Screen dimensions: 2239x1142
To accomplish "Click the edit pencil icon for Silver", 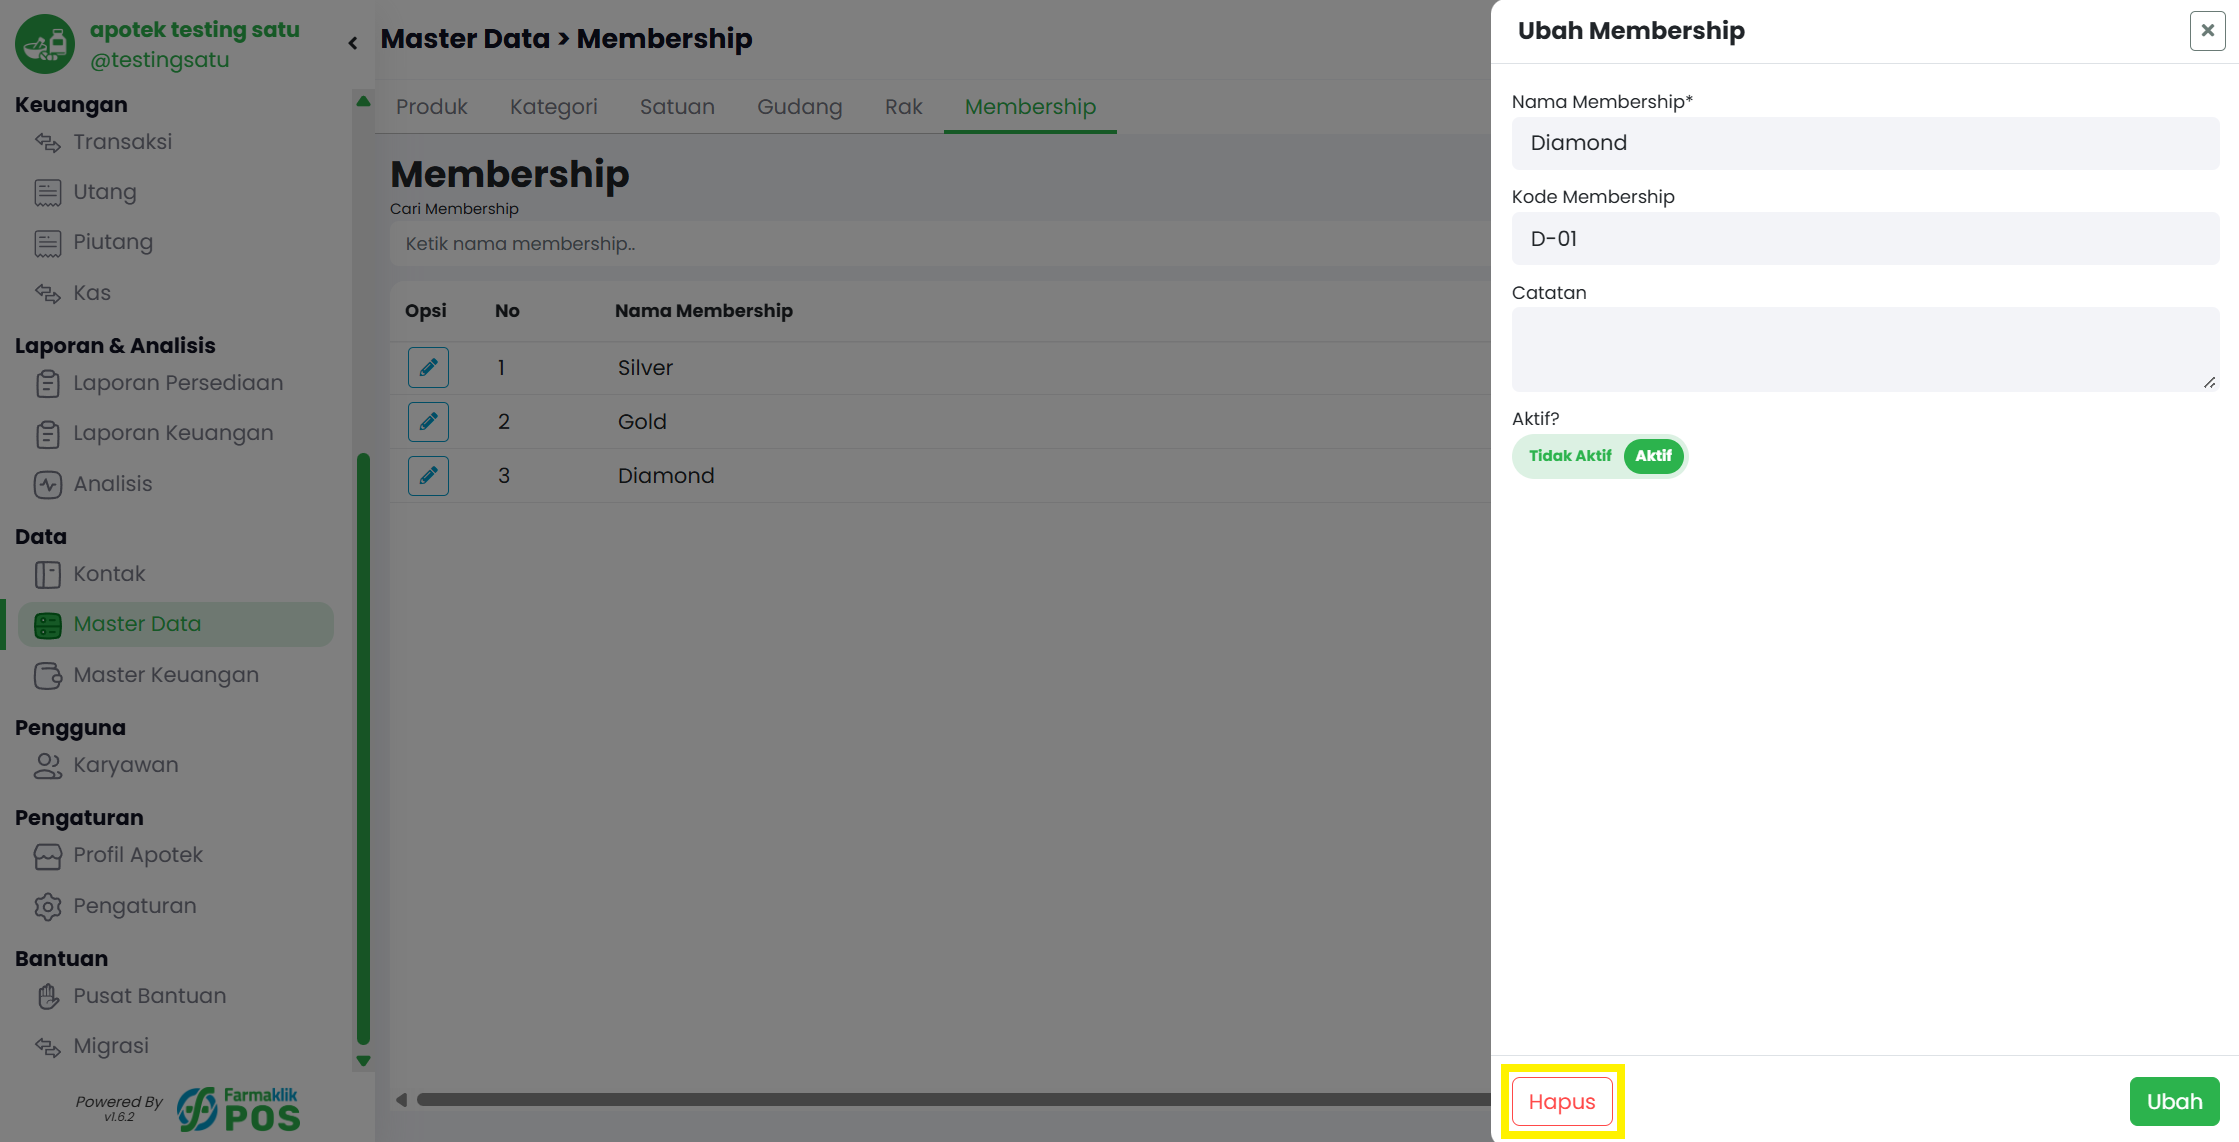I will 428,367.
